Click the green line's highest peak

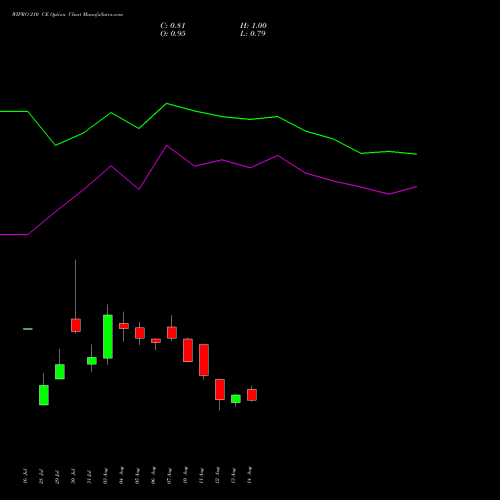coord(167,103)
